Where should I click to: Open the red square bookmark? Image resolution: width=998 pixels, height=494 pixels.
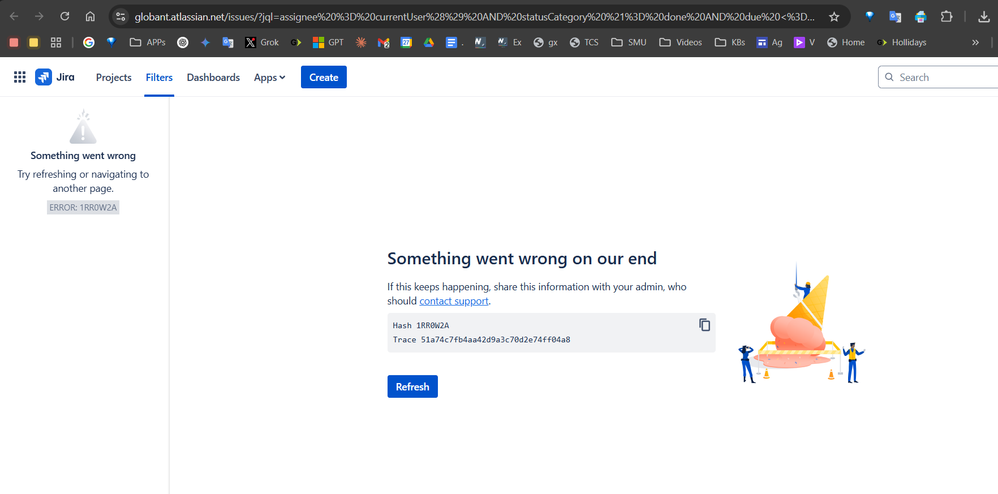[14, 43]
